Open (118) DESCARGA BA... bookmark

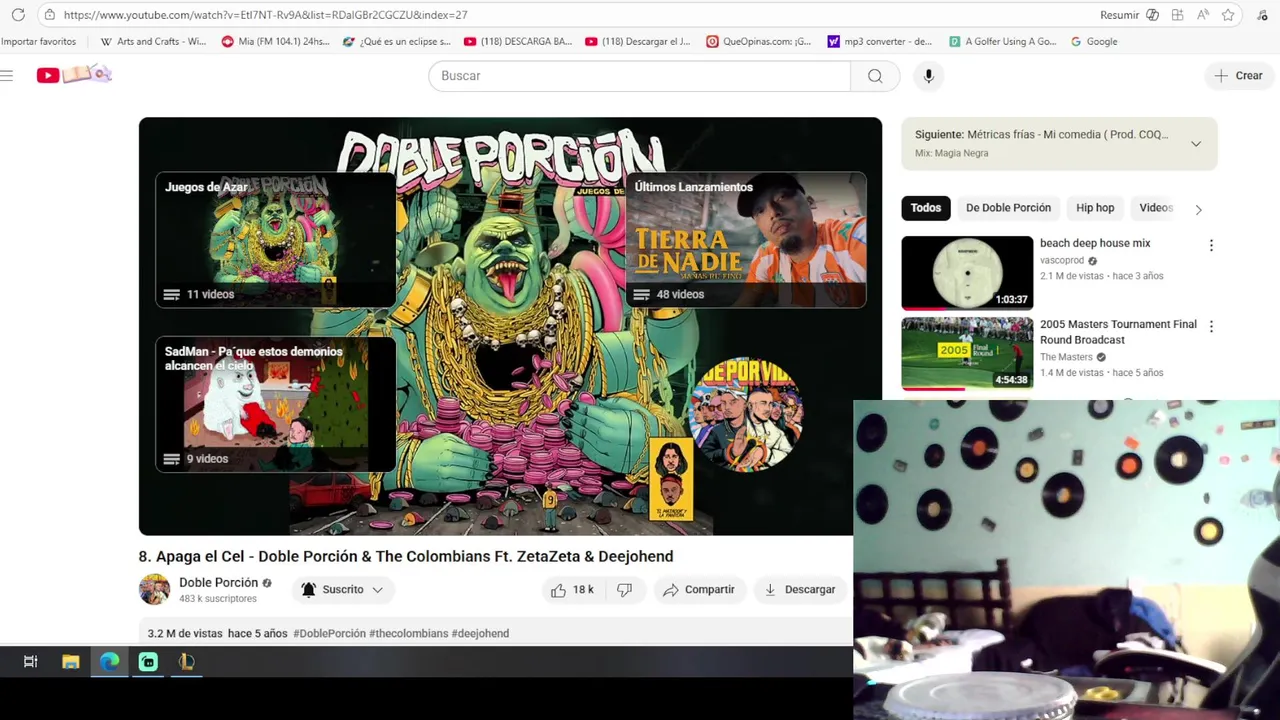[518, 42]
